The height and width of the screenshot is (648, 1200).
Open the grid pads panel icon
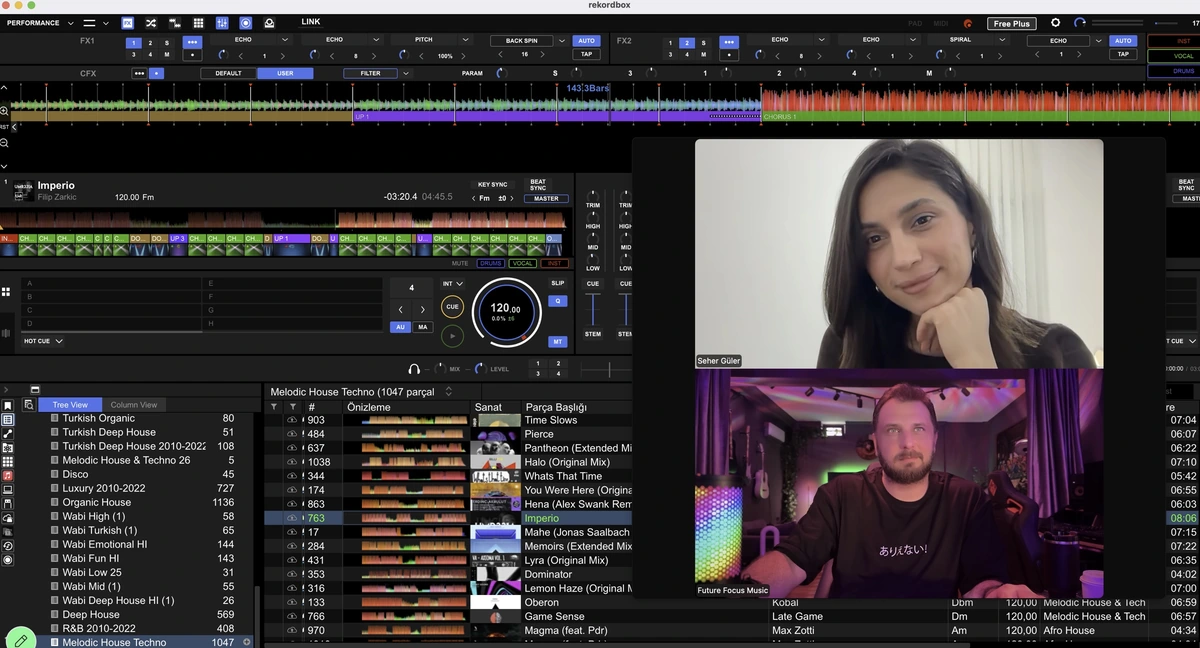pyautogui.click(x=198, y=22)
